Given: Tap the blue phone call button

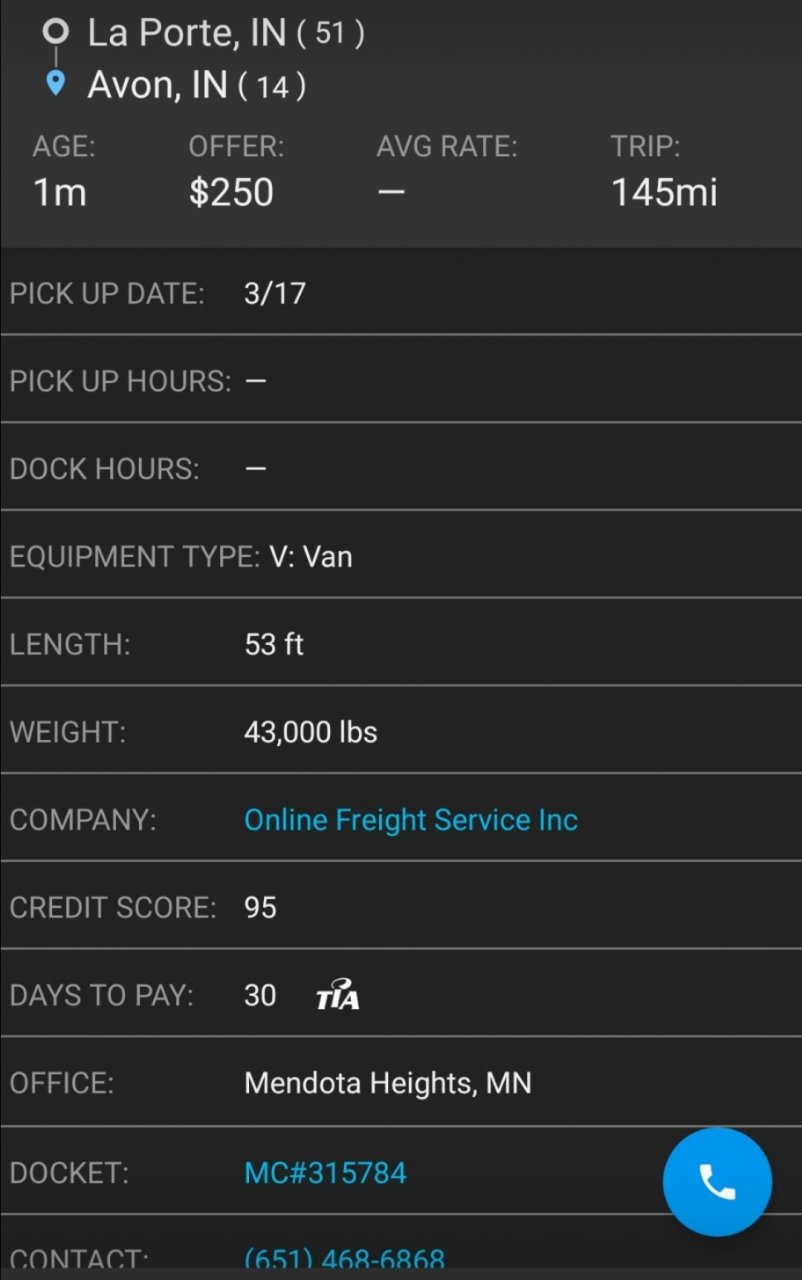Looking at the screenshot, I should (717, 1182).
